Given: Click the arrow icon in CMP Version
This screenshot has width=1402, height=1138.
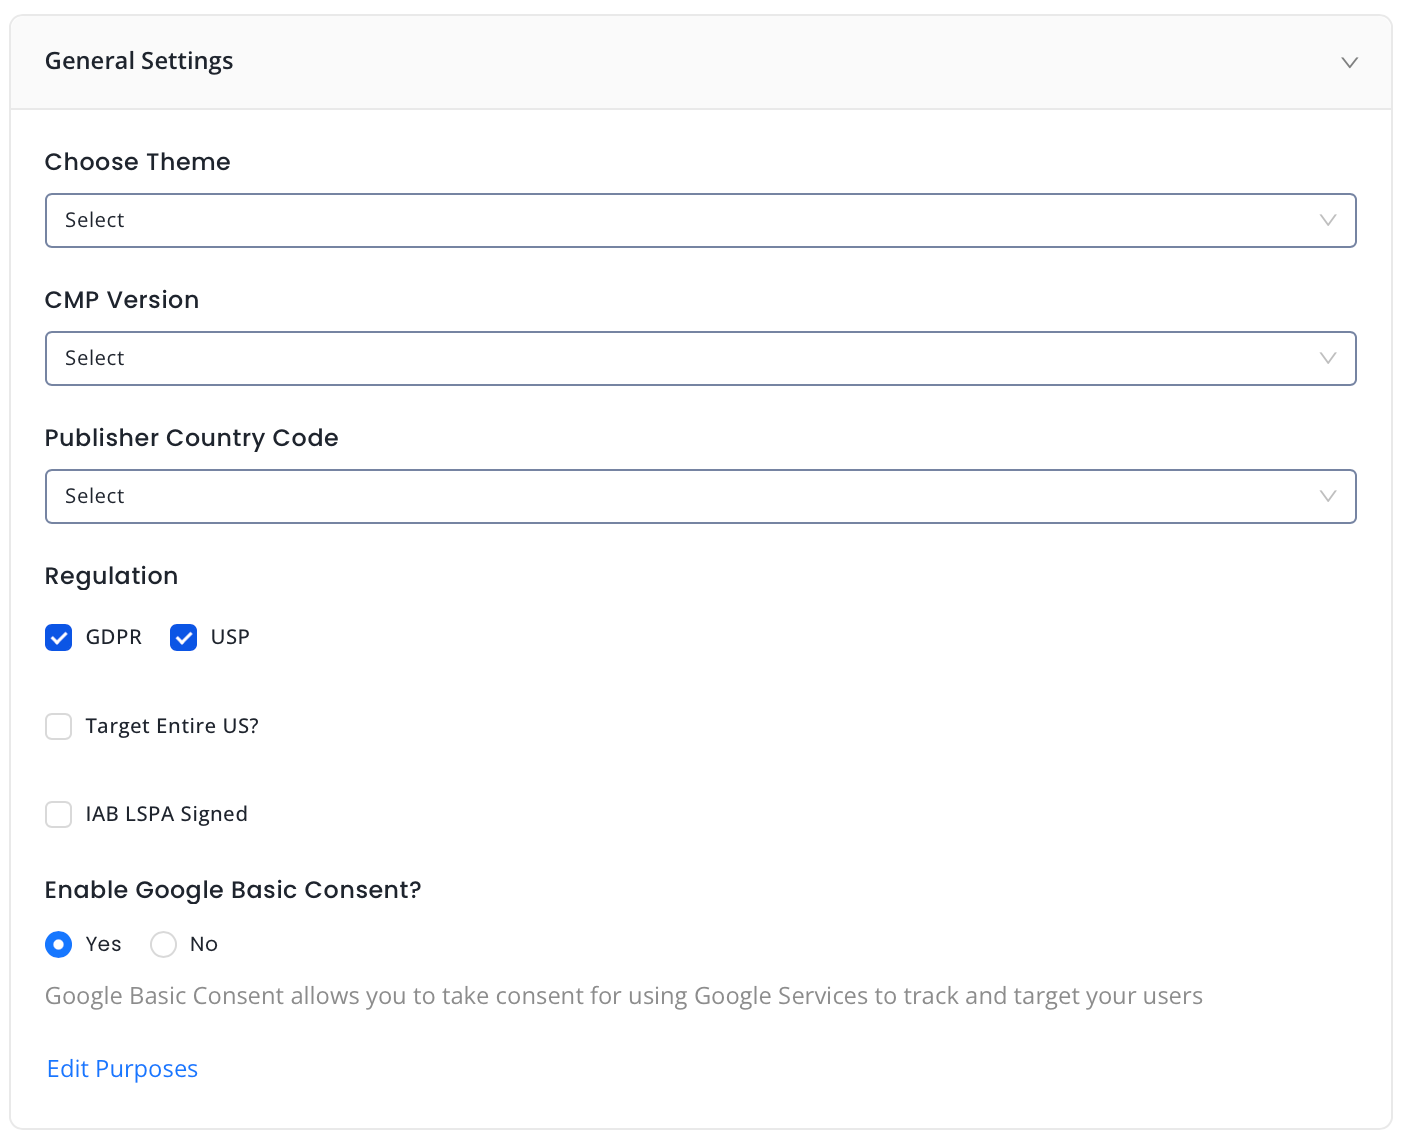Looking at the screenshot, I should point(1327,358).
